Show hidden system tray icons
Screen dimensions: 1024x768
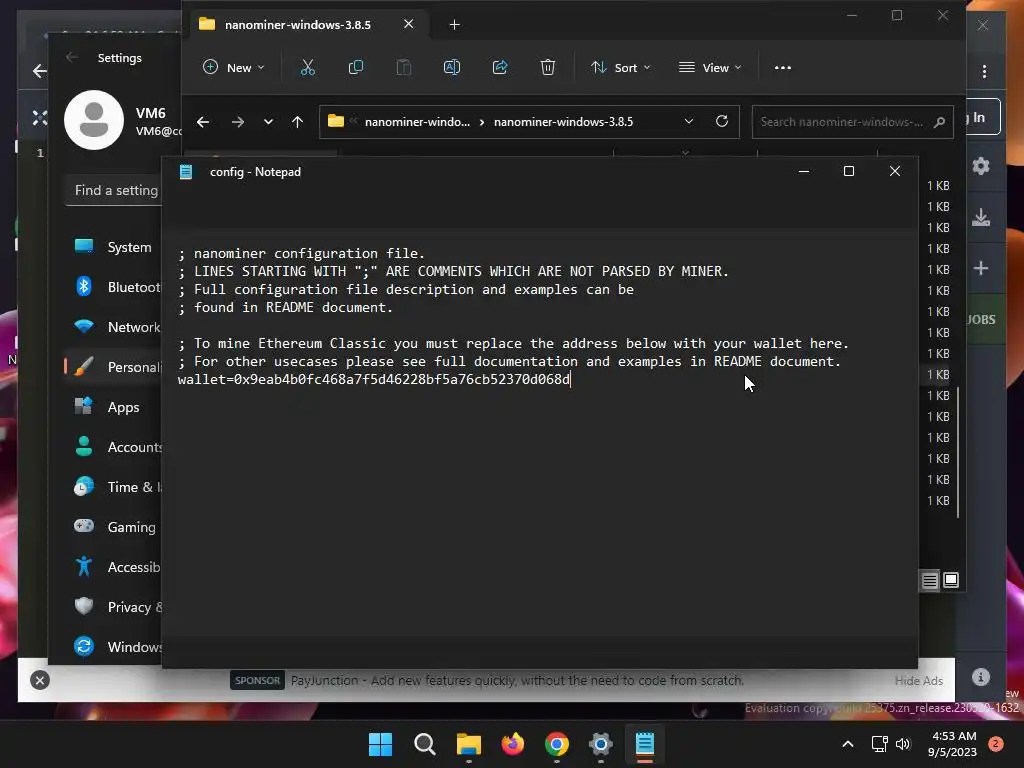[x=848, y=744]
